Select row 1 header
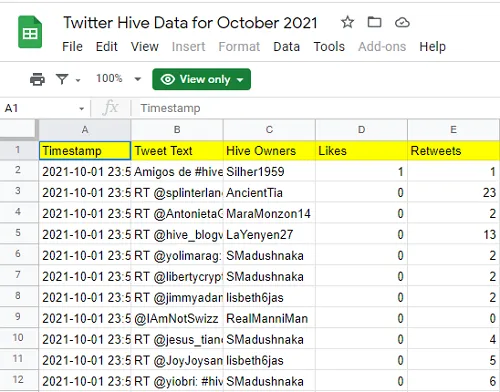This screenshot has width=500, height=392. 19,150
